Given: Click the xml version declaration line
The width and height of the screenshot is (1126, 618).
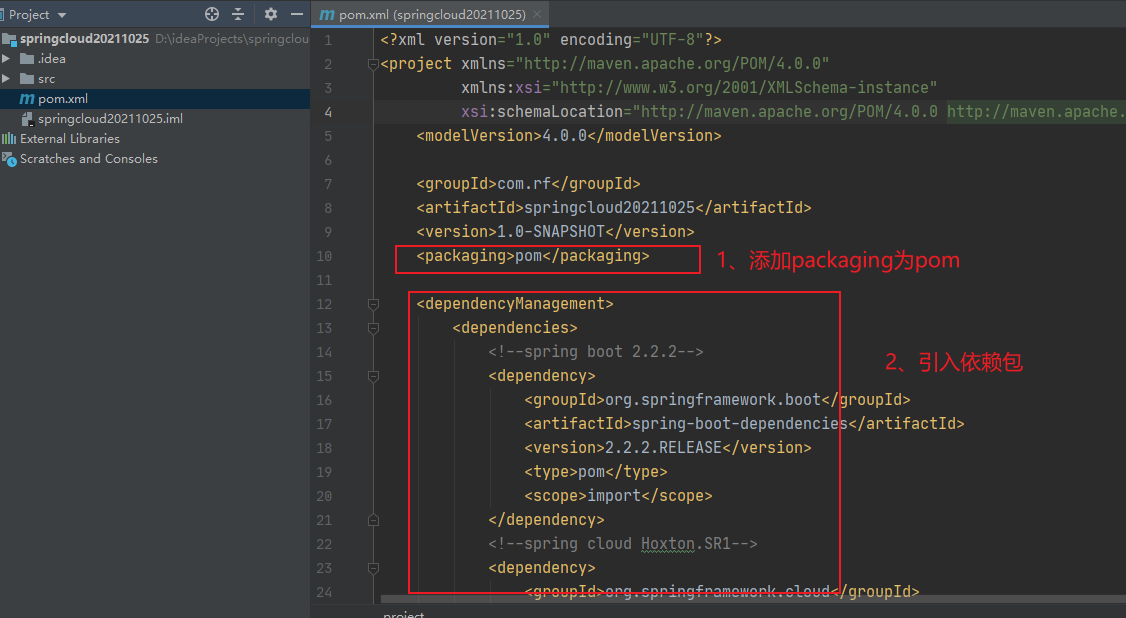Looking at the screenshot, I should pyautogui.click(x=551, y=39).
